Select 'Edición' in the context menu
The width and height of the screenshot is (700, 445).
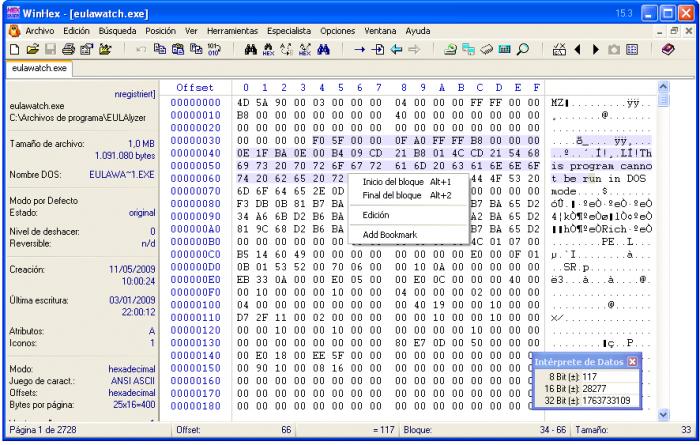tap(376, 214)
